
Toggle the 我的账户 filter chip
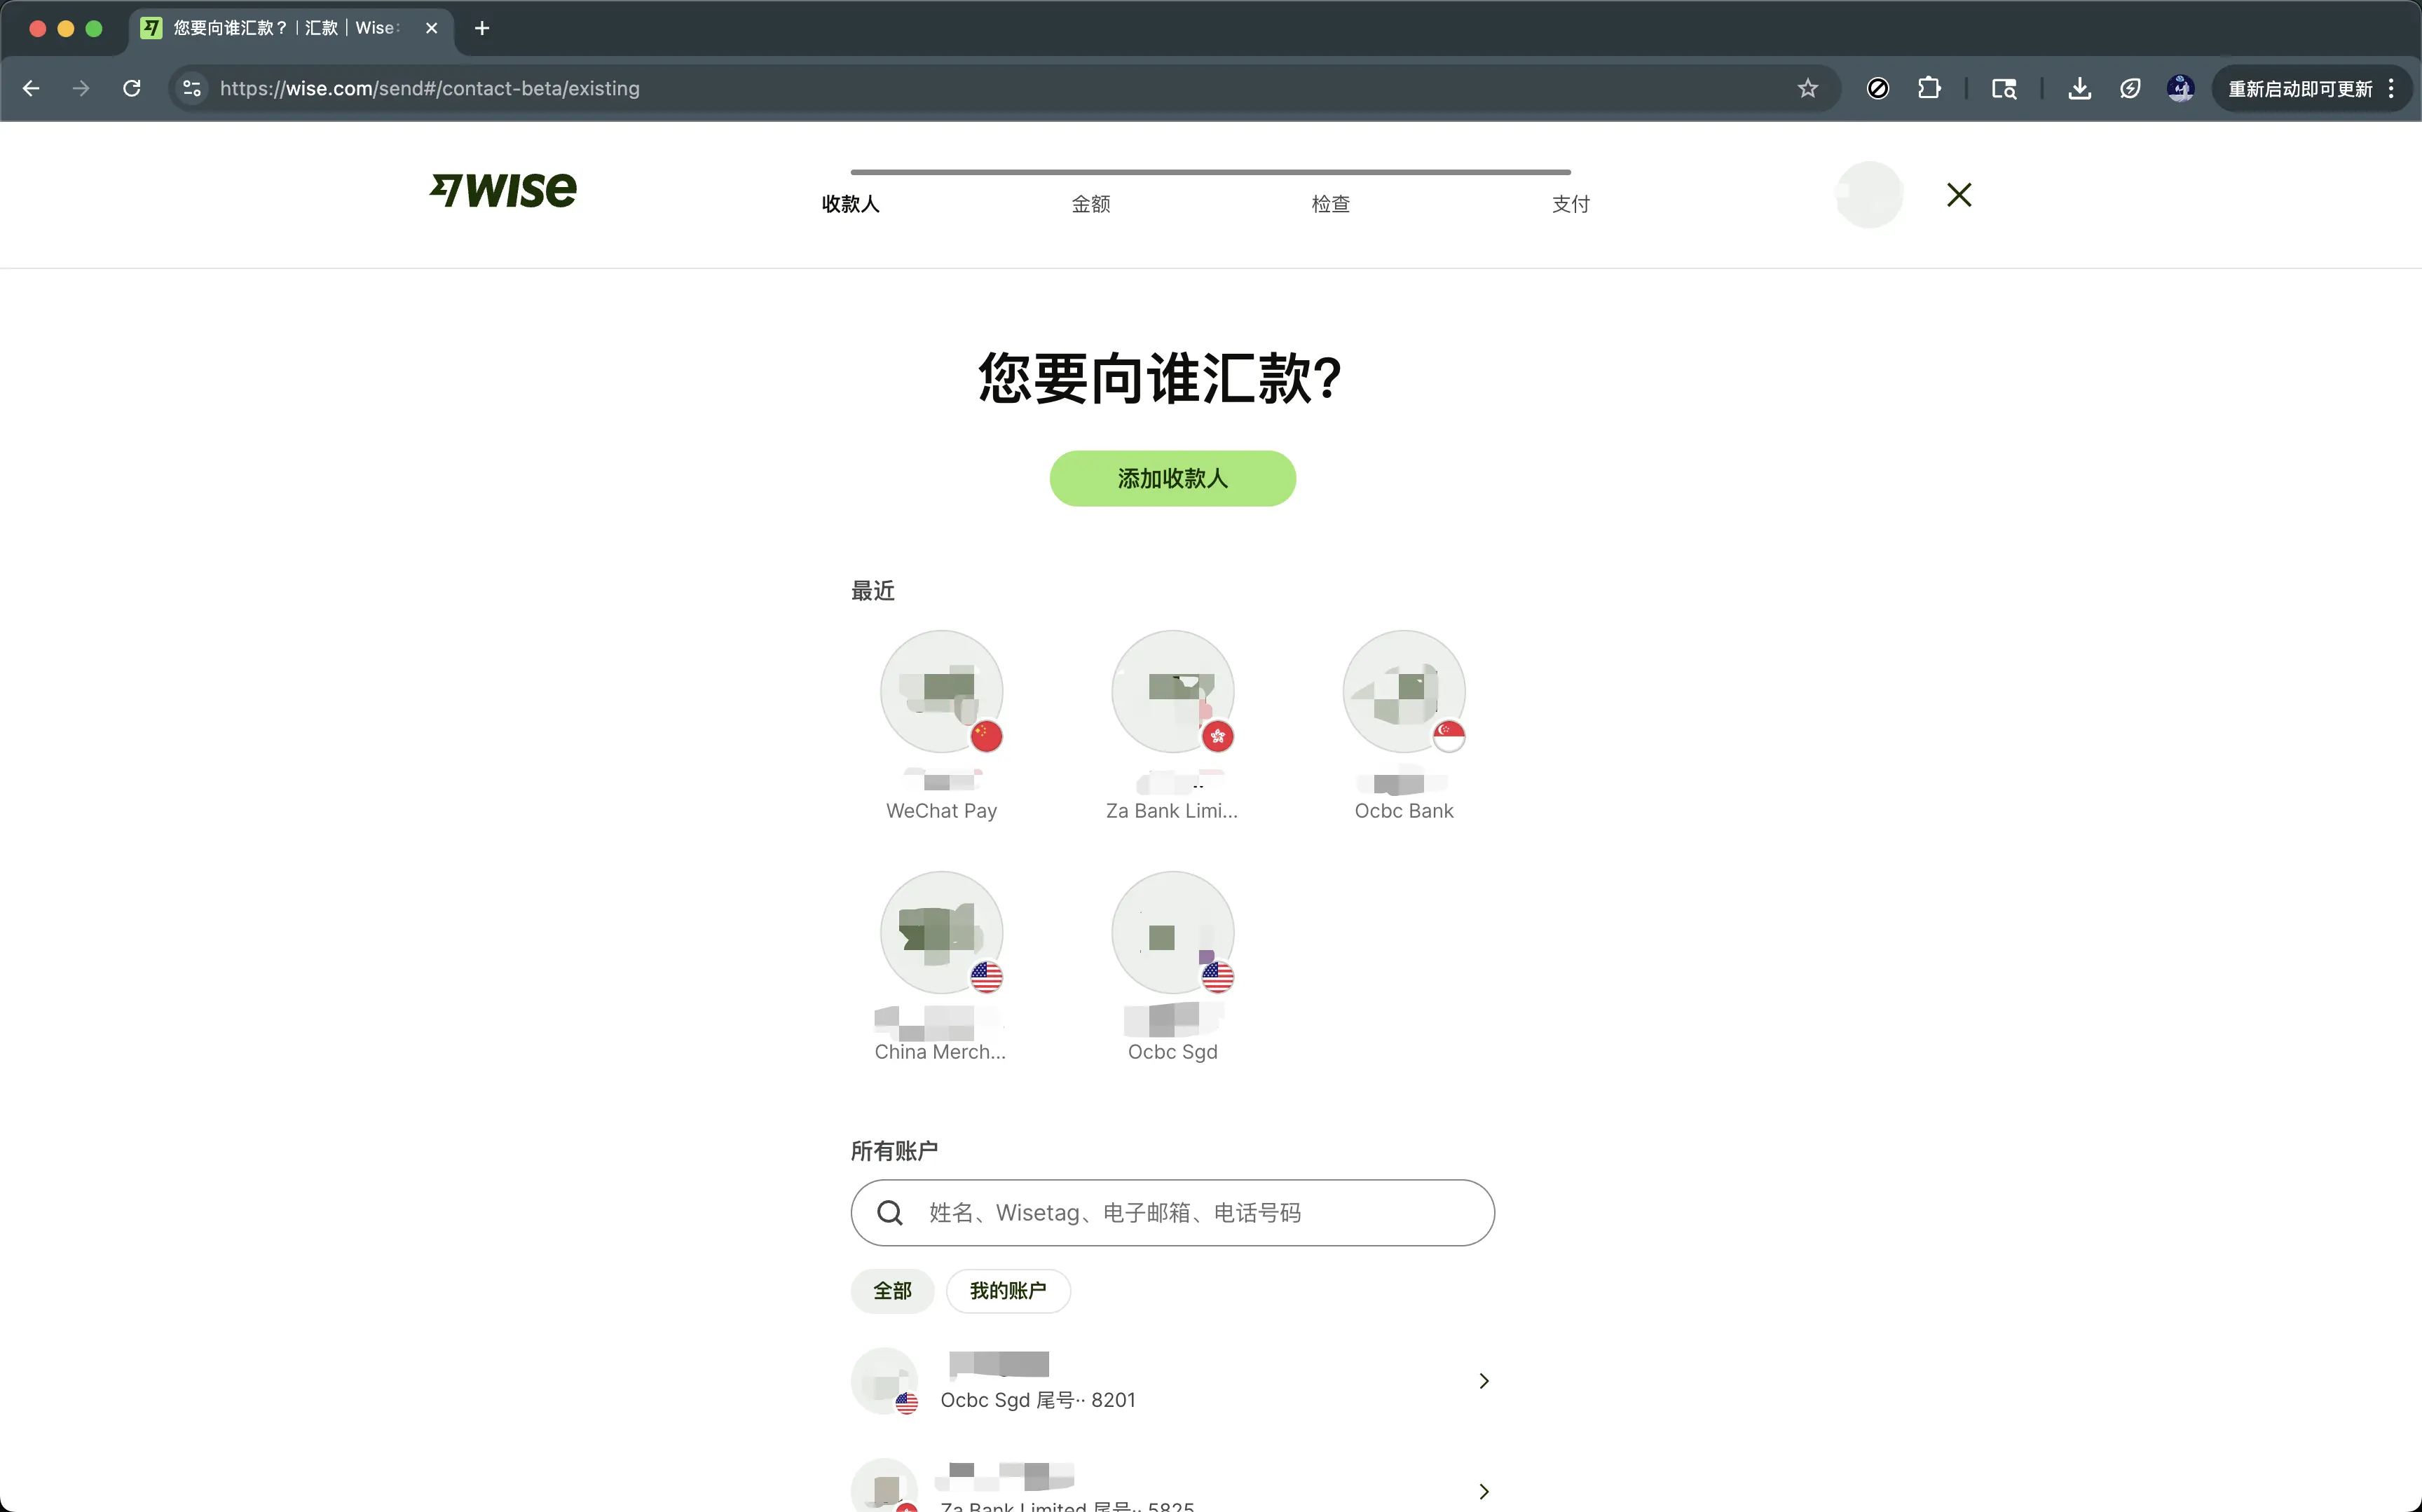click(1007, 1291)
